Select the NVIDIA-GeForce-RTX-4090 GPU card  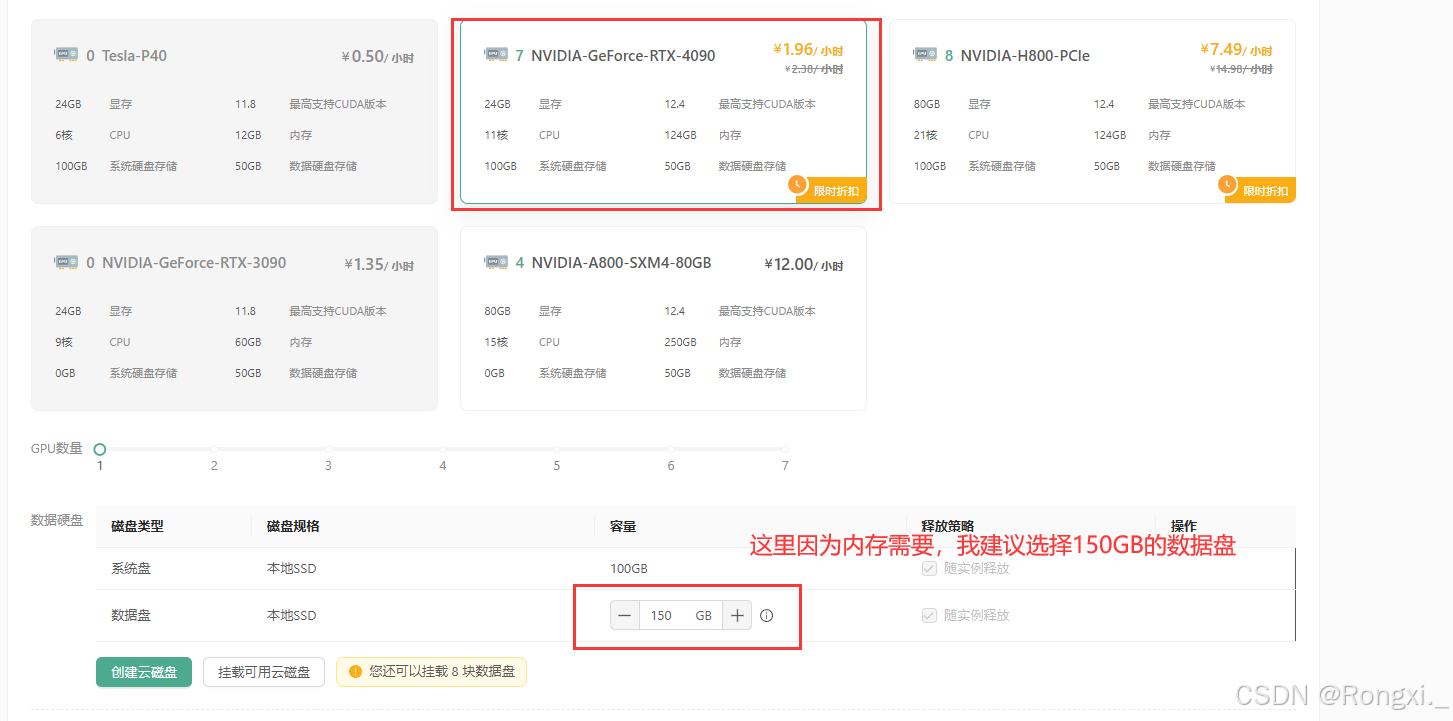click(663, 111)
